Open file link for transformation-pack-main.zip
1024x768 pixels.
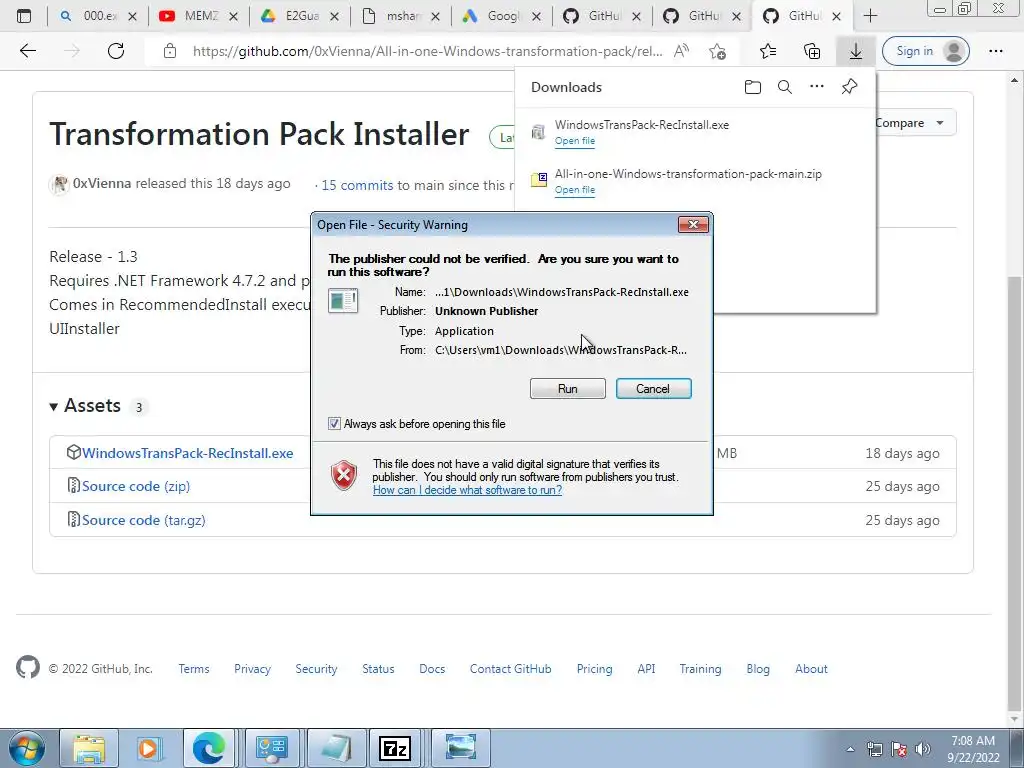[x=575, y=190]
